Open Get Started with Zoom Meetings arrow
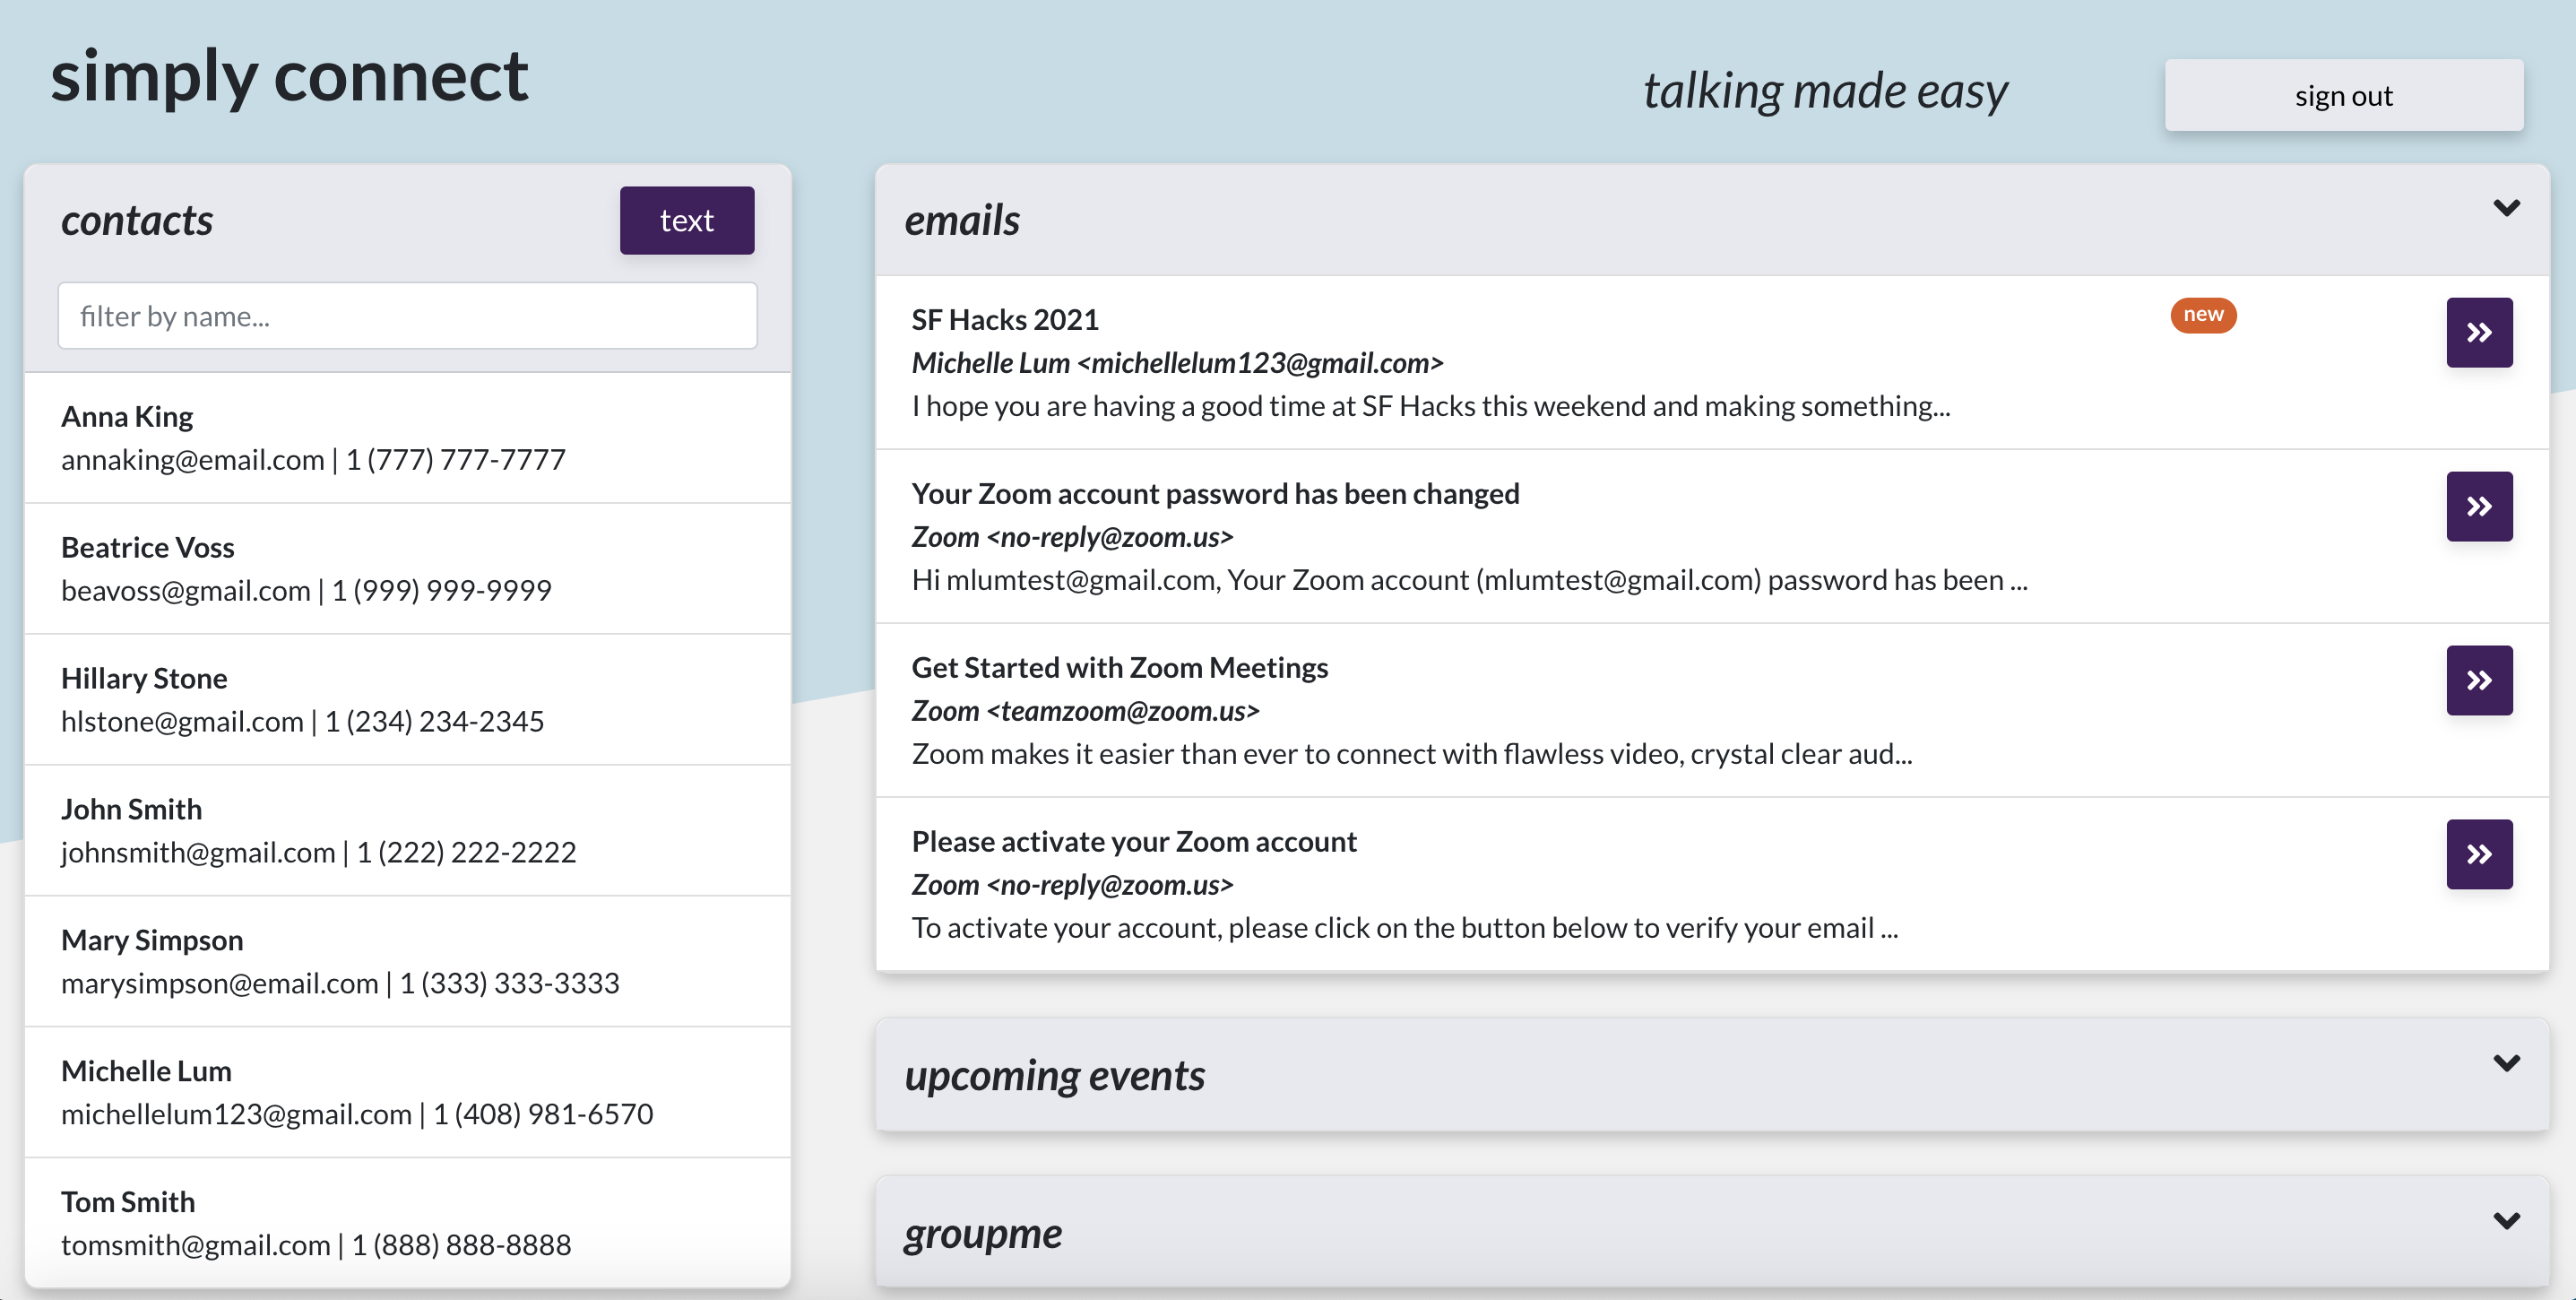Screen dimensions: 2576x1300 pyautogui.click(x=2478, y=680)
